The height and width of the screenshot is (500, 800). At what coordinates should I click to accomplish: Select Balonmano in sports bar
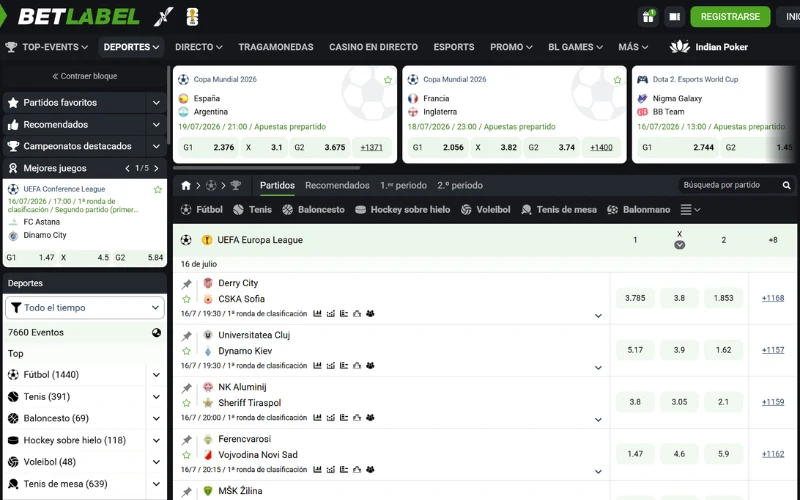(x=638, y=210)
